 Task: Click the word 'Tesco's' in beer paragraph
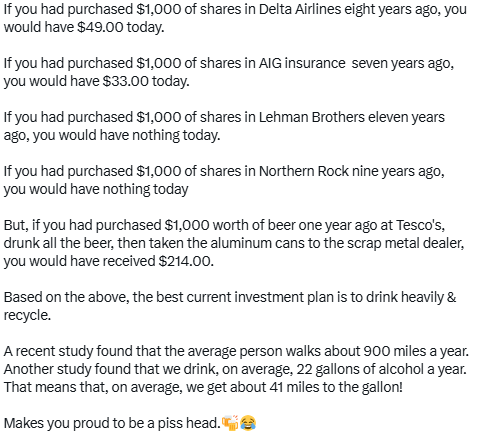click(x=420, y=225)
